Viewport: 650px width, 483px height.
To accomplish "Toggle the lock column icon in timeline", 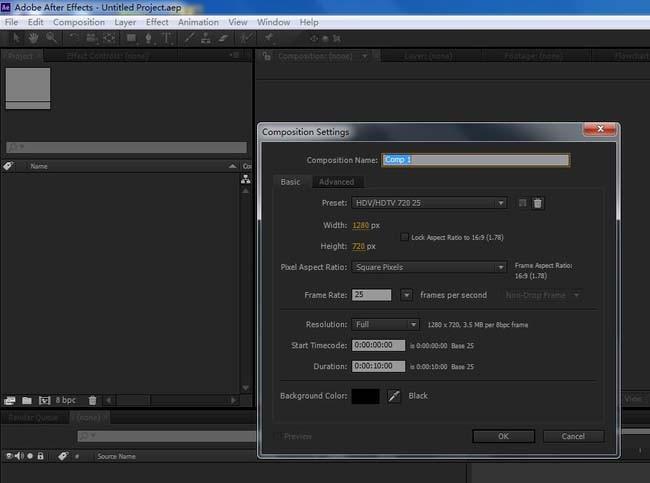I will click(x=41, y=456).
